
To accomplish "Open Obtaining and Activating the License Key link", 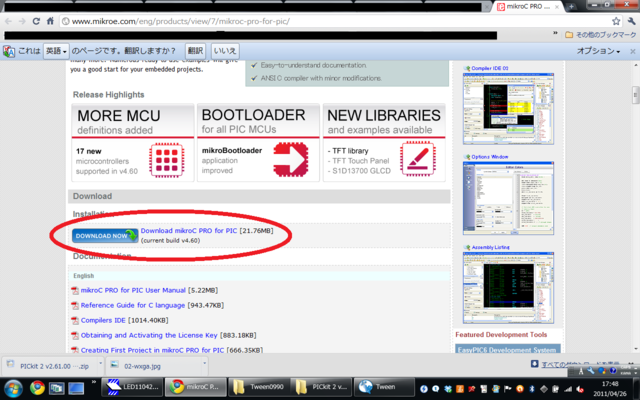I will pyautogui.click(x=149, y=335).
